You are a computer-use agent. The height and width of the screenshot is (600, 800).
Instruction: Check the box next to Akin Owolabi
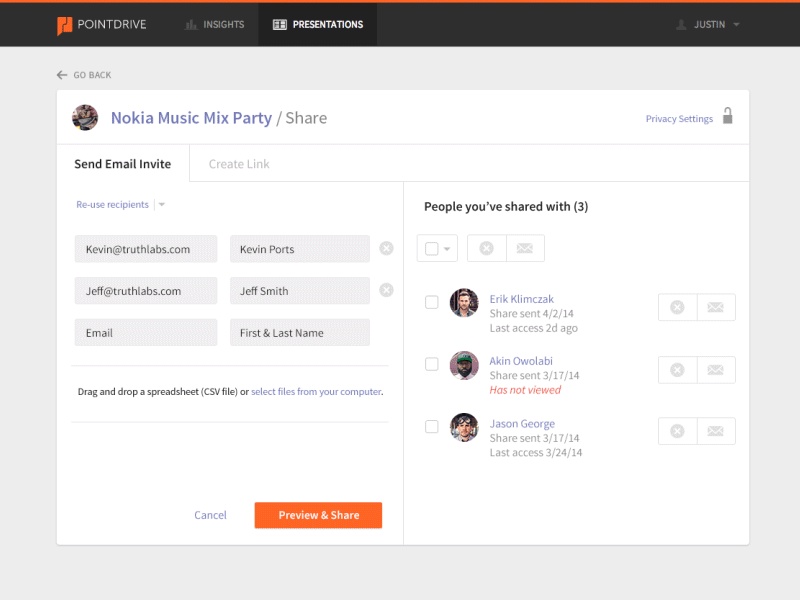[432, 364]
